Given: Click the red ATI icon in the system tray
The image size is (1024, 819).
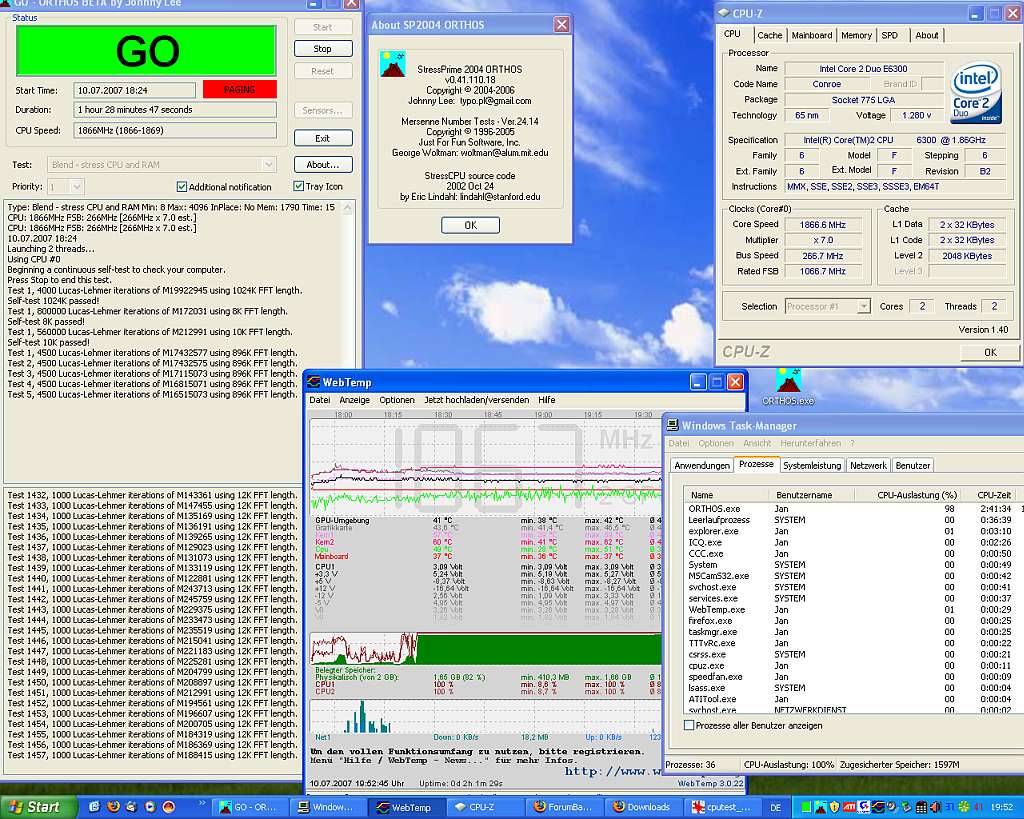Looking at the screenshot, I should coord(849,807).
